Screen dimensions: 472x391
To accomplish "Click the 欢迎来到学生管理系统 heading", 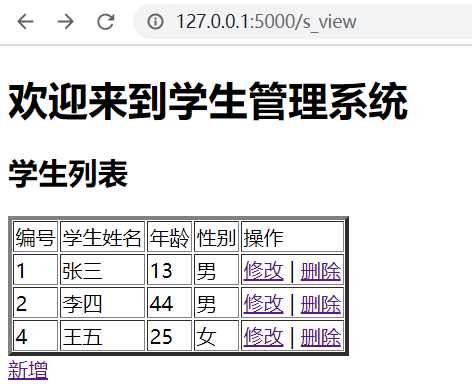I will pyautogui.click(x=208, y=101).
